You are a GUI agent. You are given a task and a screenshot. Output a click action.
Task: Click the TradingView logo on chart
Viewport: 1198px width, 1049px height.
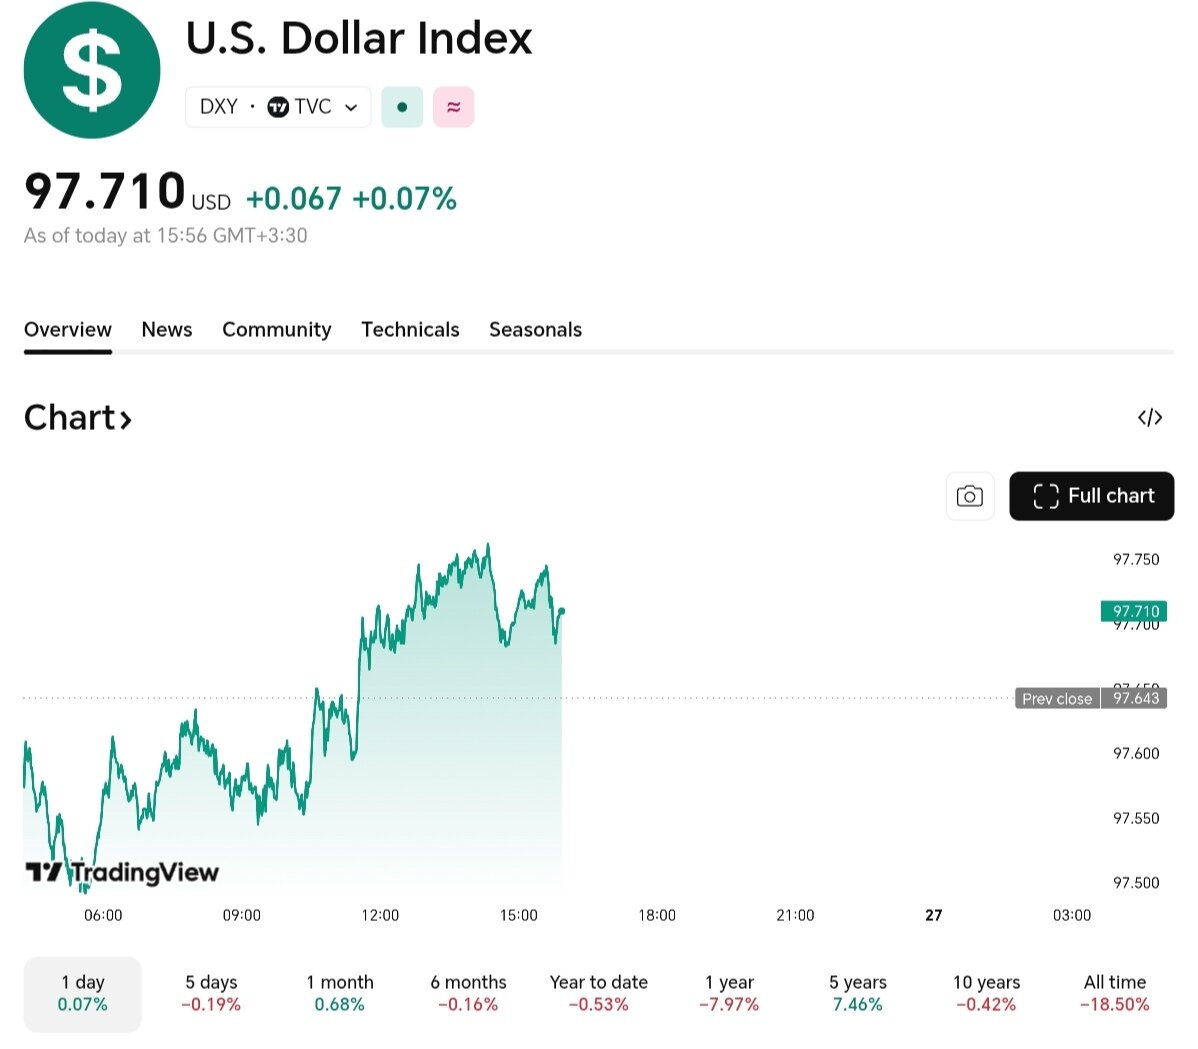click(122, 872)
